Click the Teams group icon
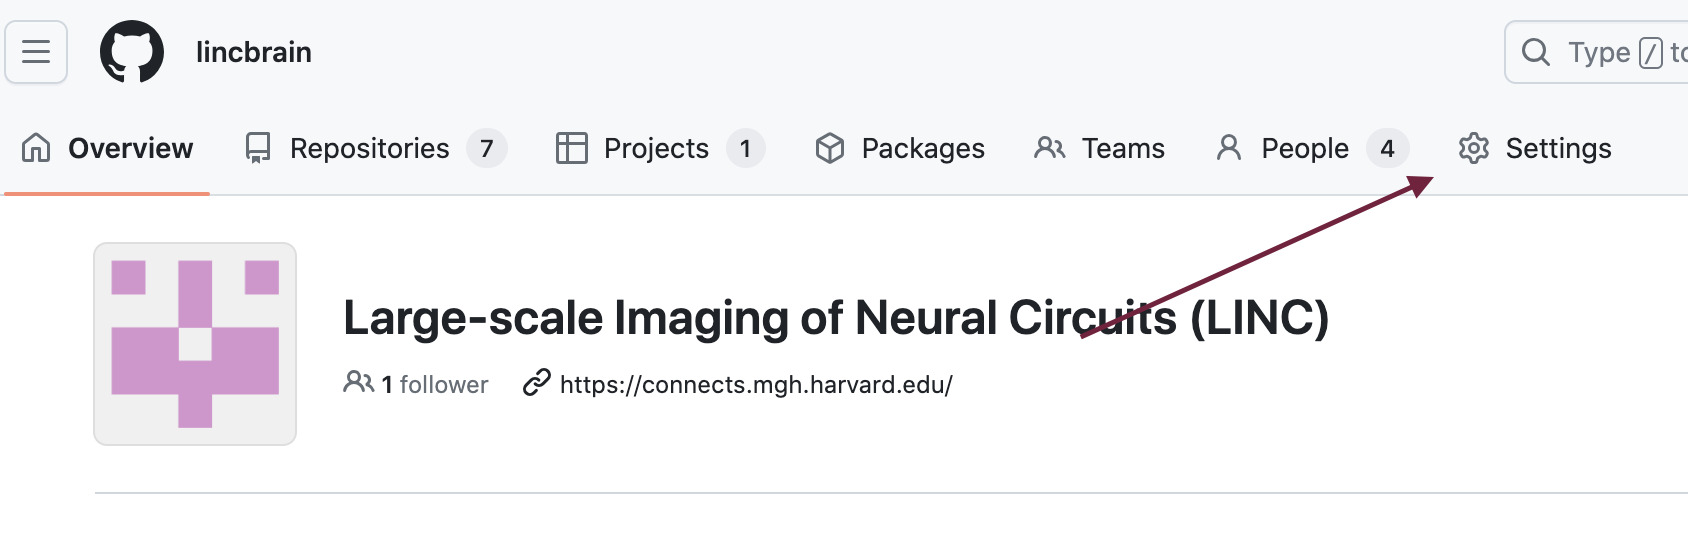The width and height of the screenshot is (1688, 554). point(1049,148)
